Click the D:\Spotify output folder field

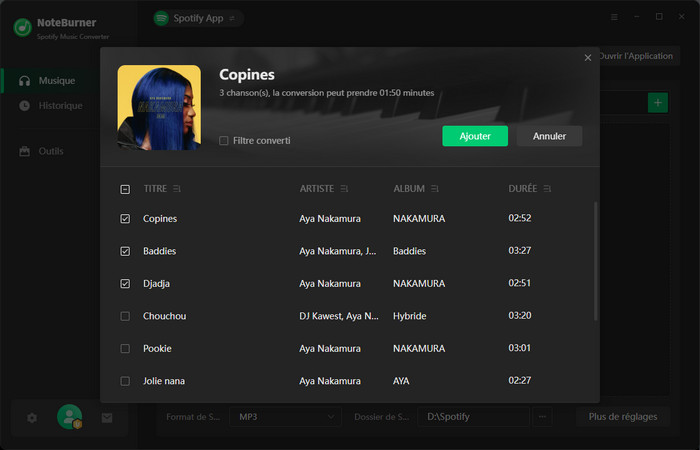[473, 417]
